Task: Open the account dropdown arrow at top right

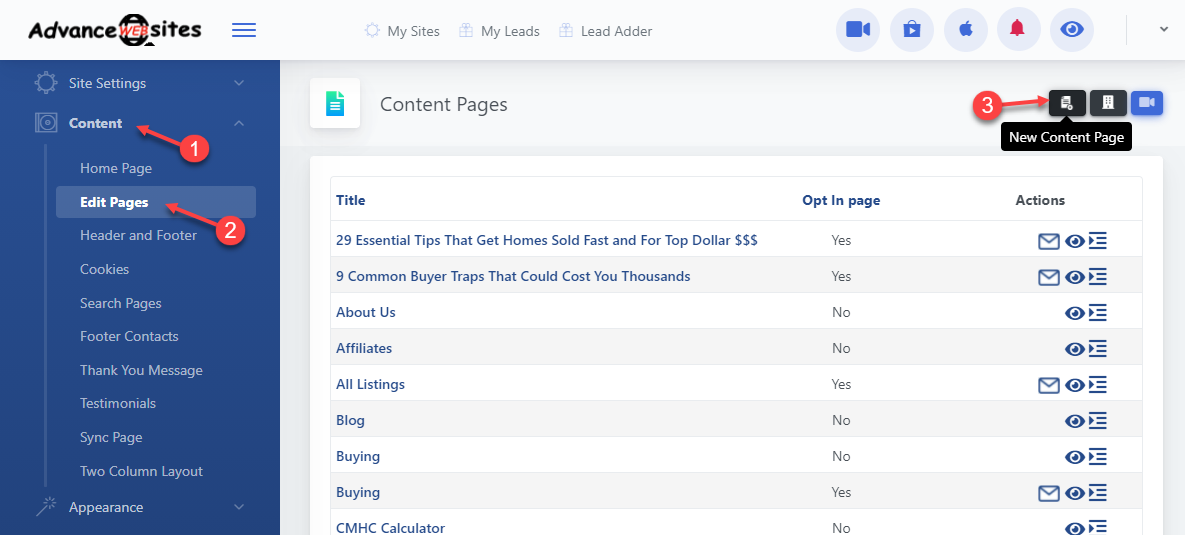Action: (1163, 30)
